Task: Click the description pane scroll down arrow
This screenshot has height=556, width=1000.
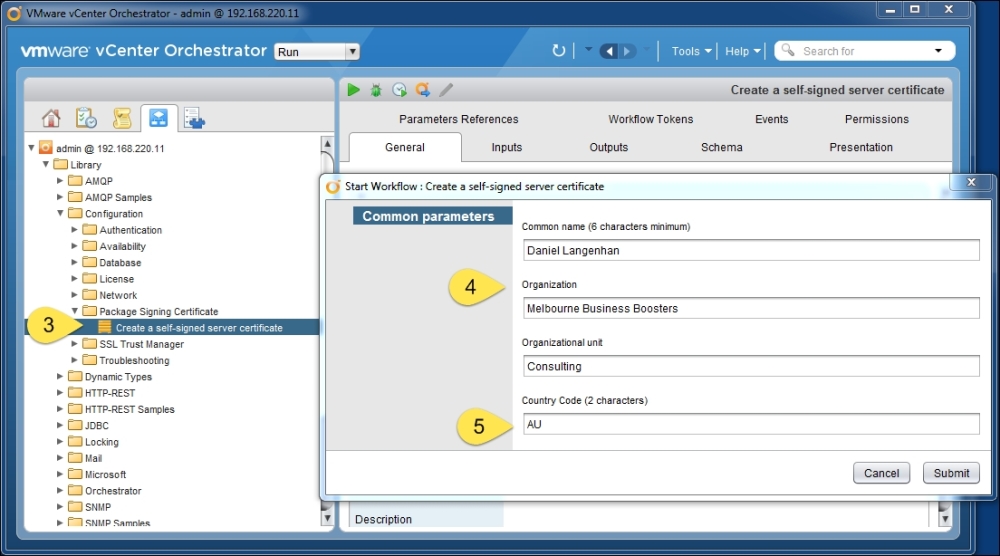Action: tap(945, 519)
